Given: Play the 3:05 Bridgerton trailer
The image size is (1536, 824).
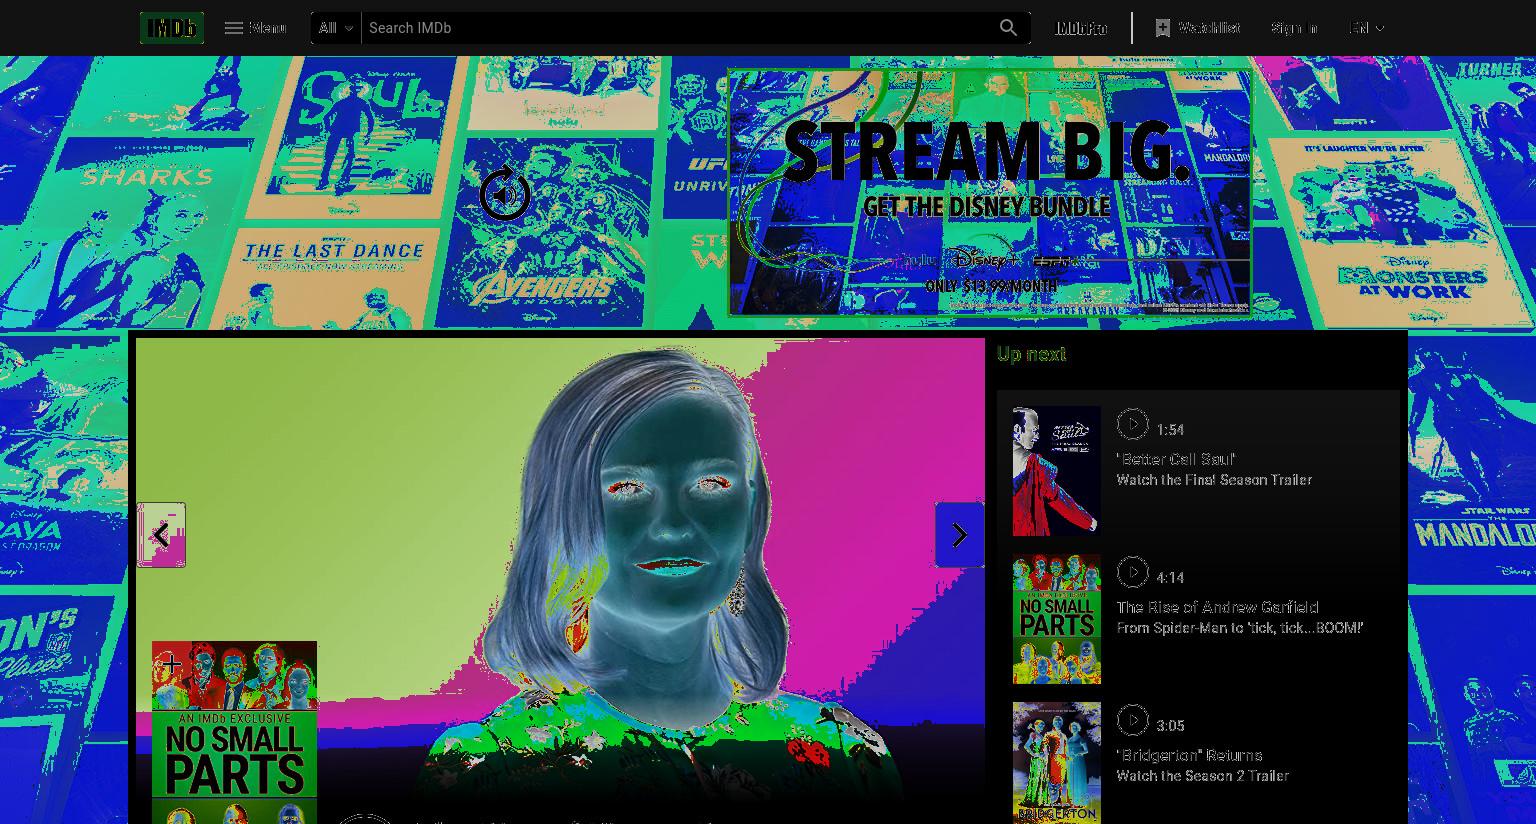Looking at the screenshot, I should click(x=1133, y=720).
